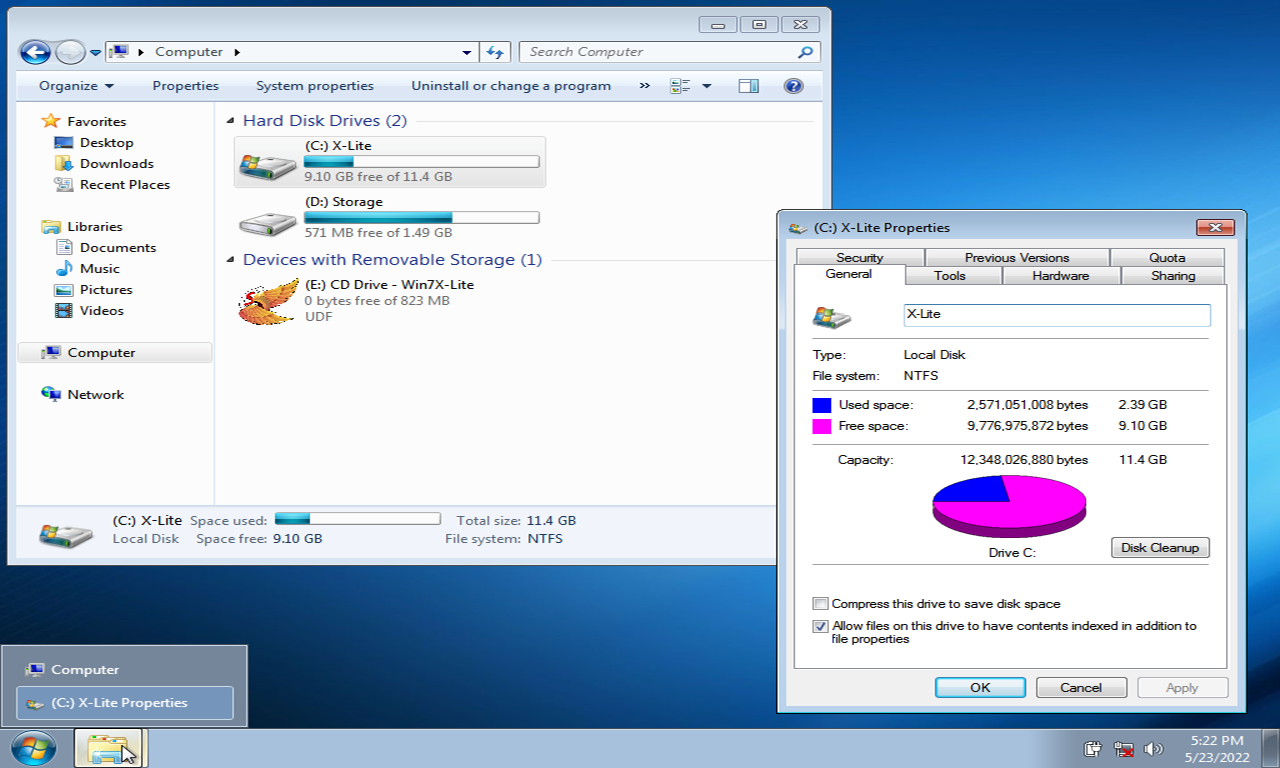Select the (E:) CD Drive Win7X-Lite icon

pos(268,301)
